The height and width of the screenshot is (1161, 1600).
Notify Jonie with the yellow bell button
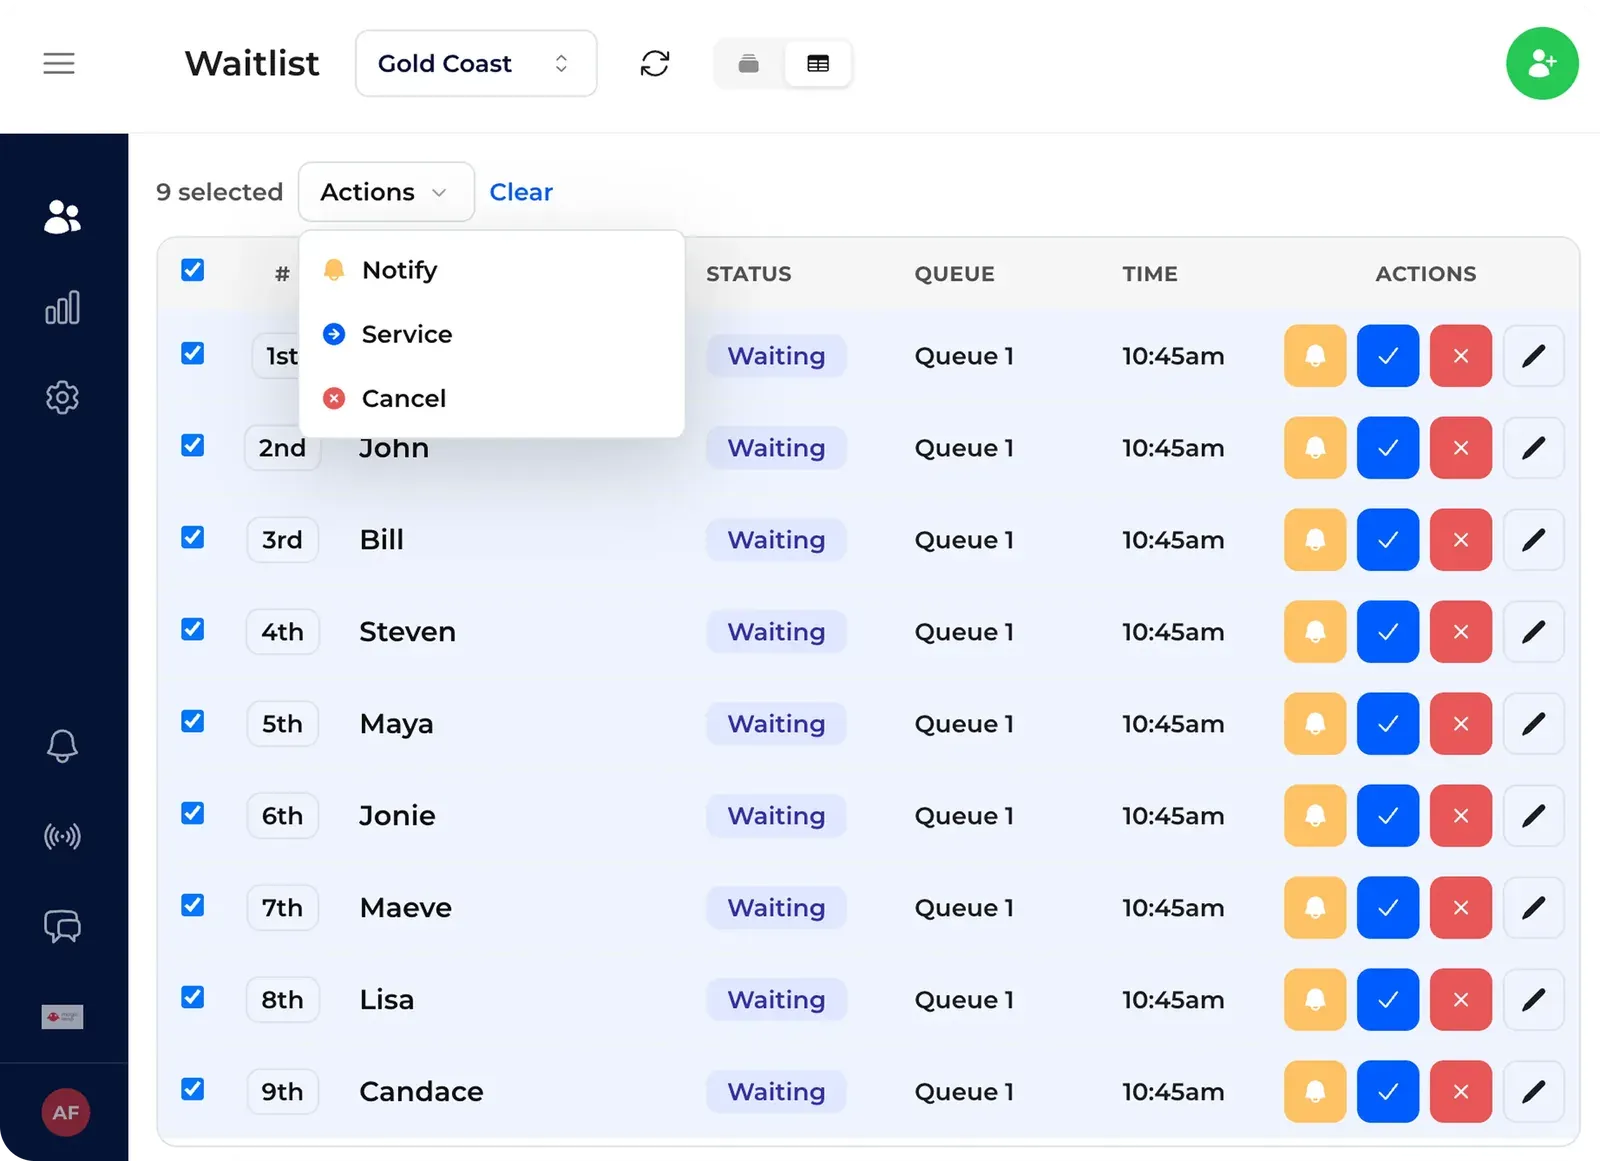[1315, 816]
